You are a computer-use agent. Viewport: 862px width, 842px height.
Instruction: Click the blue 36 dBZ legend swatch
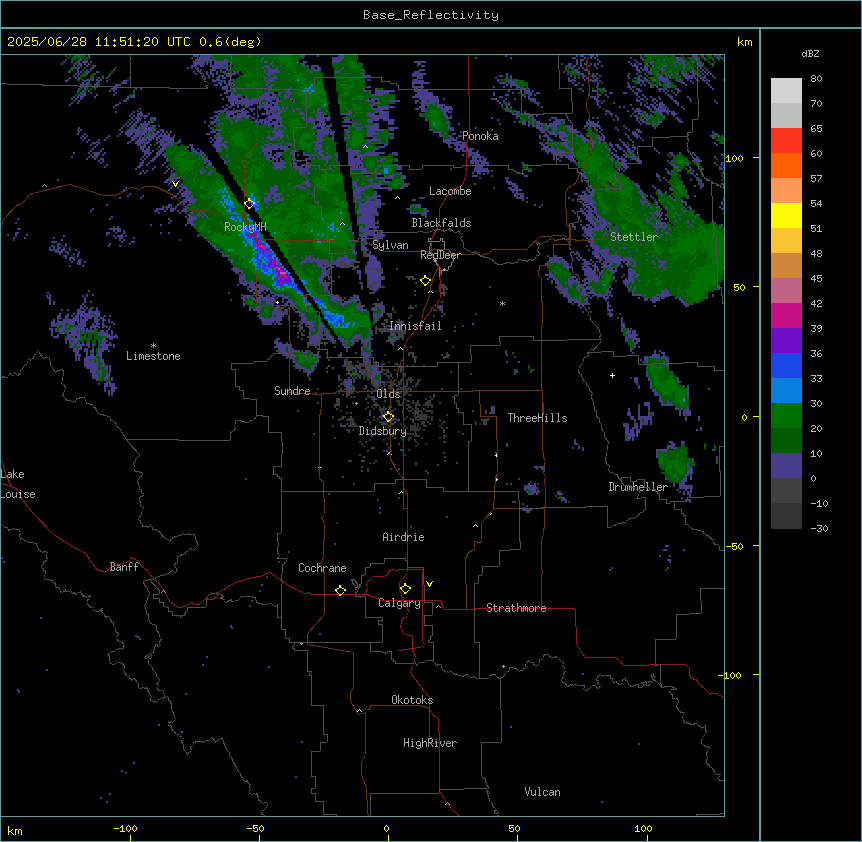[x=786, y=365]
